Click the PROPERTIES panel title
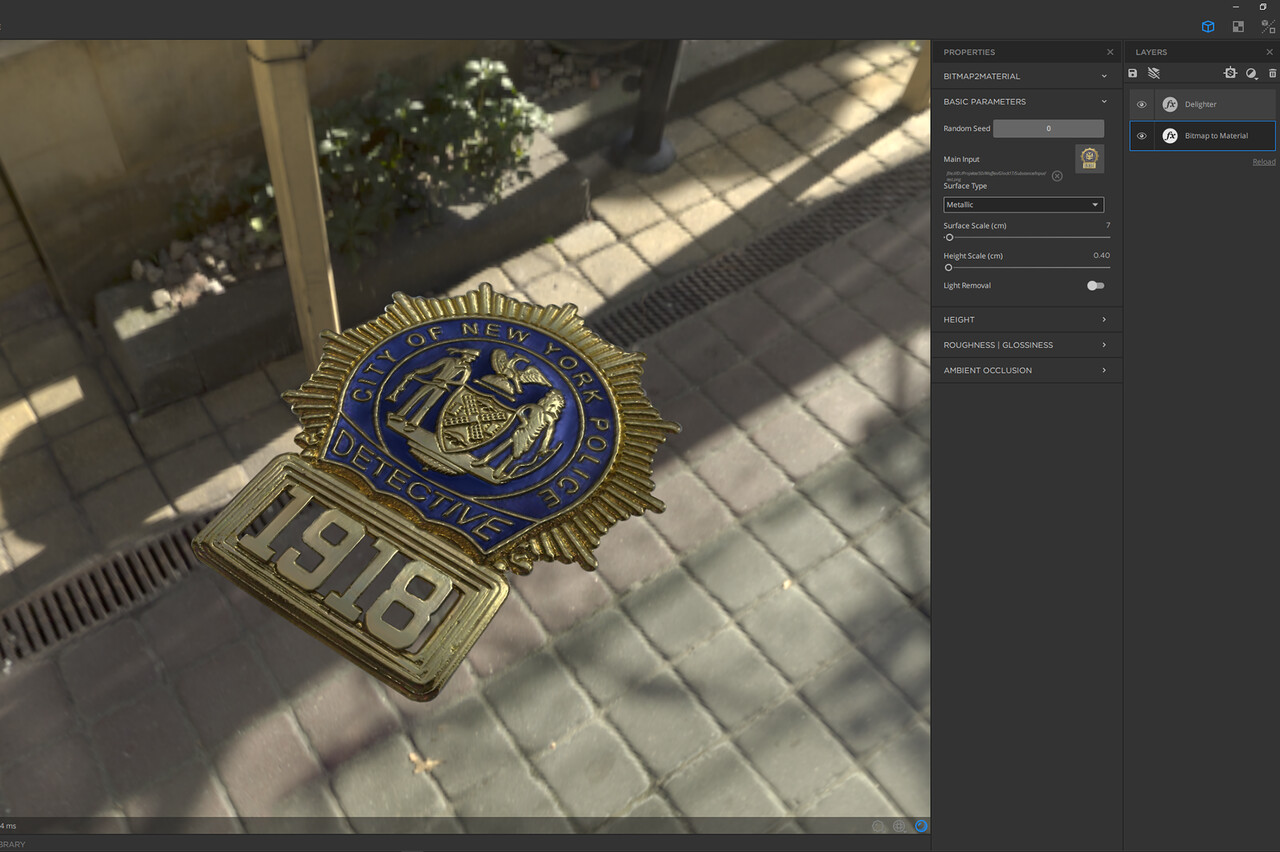Image resolution: width=1280 pixels, height=852 pixels. [x=969, y=52]
